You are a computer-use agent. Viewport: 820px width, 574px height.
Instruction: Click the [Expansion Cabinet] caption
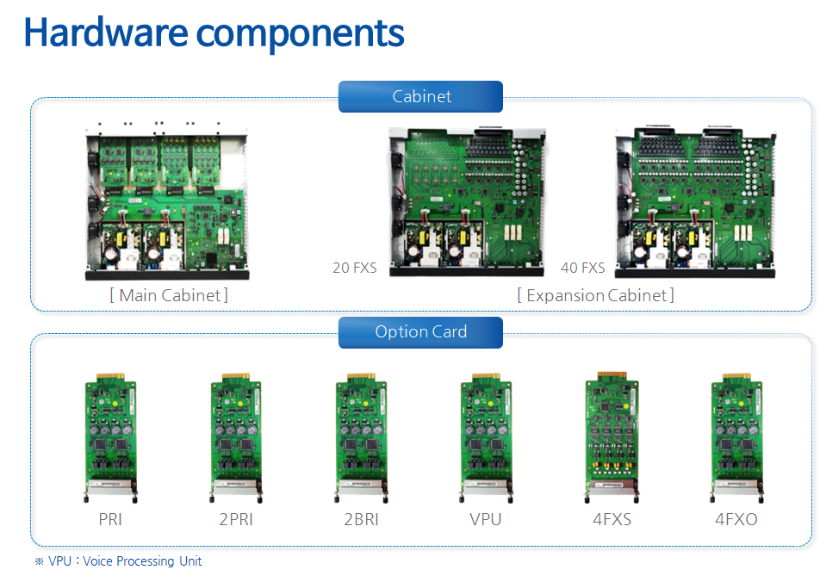(x=596, y=295)
